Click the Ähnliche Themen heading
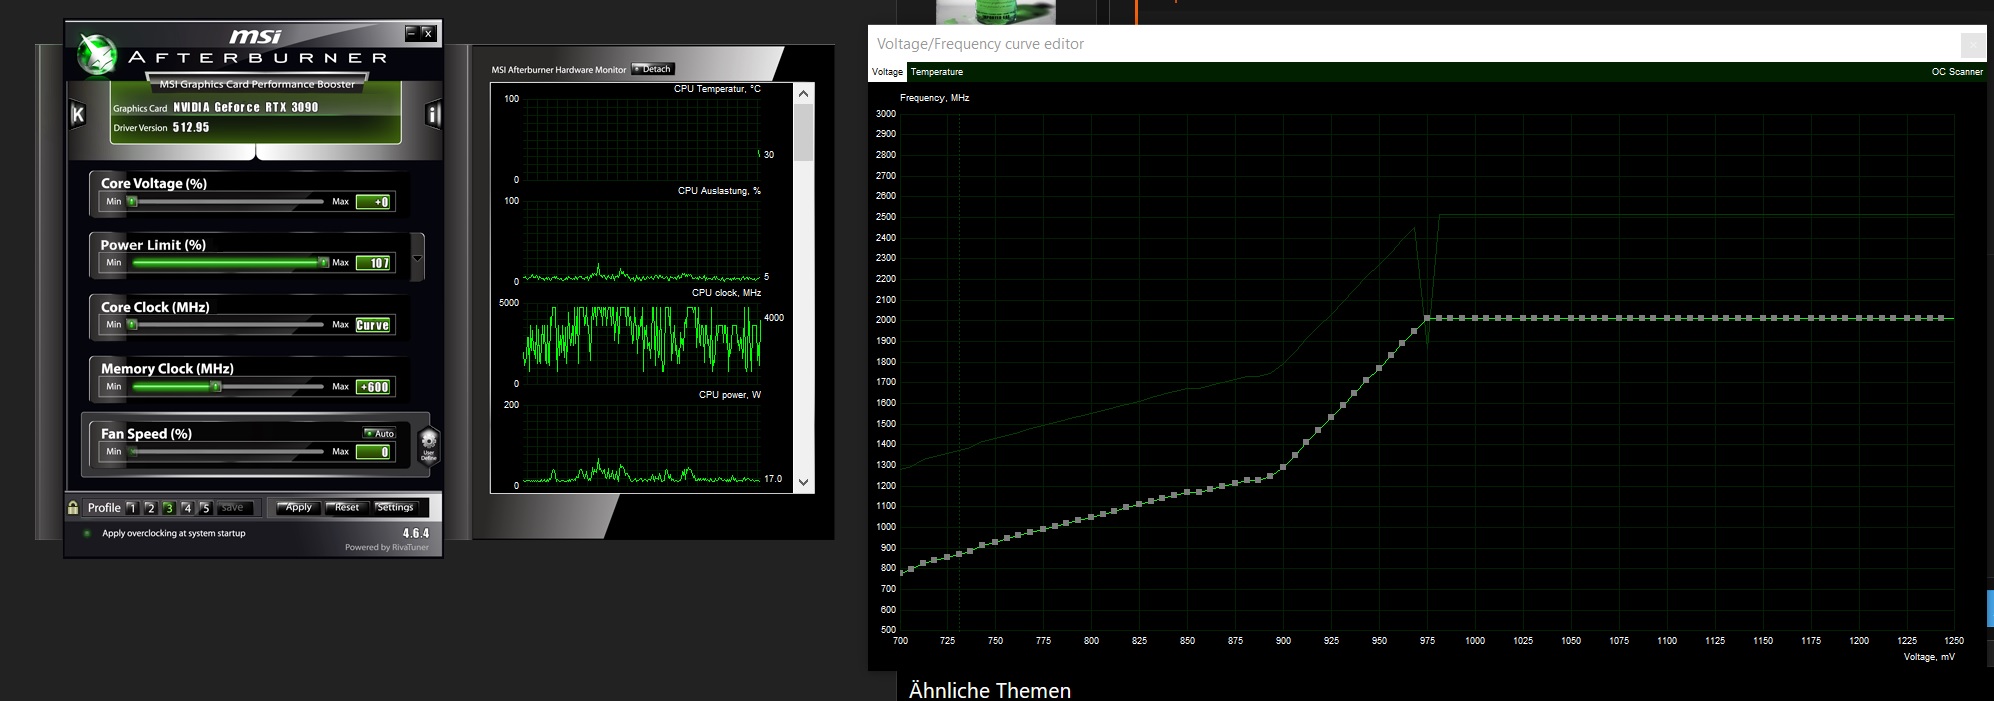Screen dimensions: 1994x701 click(x=990, y=690)
